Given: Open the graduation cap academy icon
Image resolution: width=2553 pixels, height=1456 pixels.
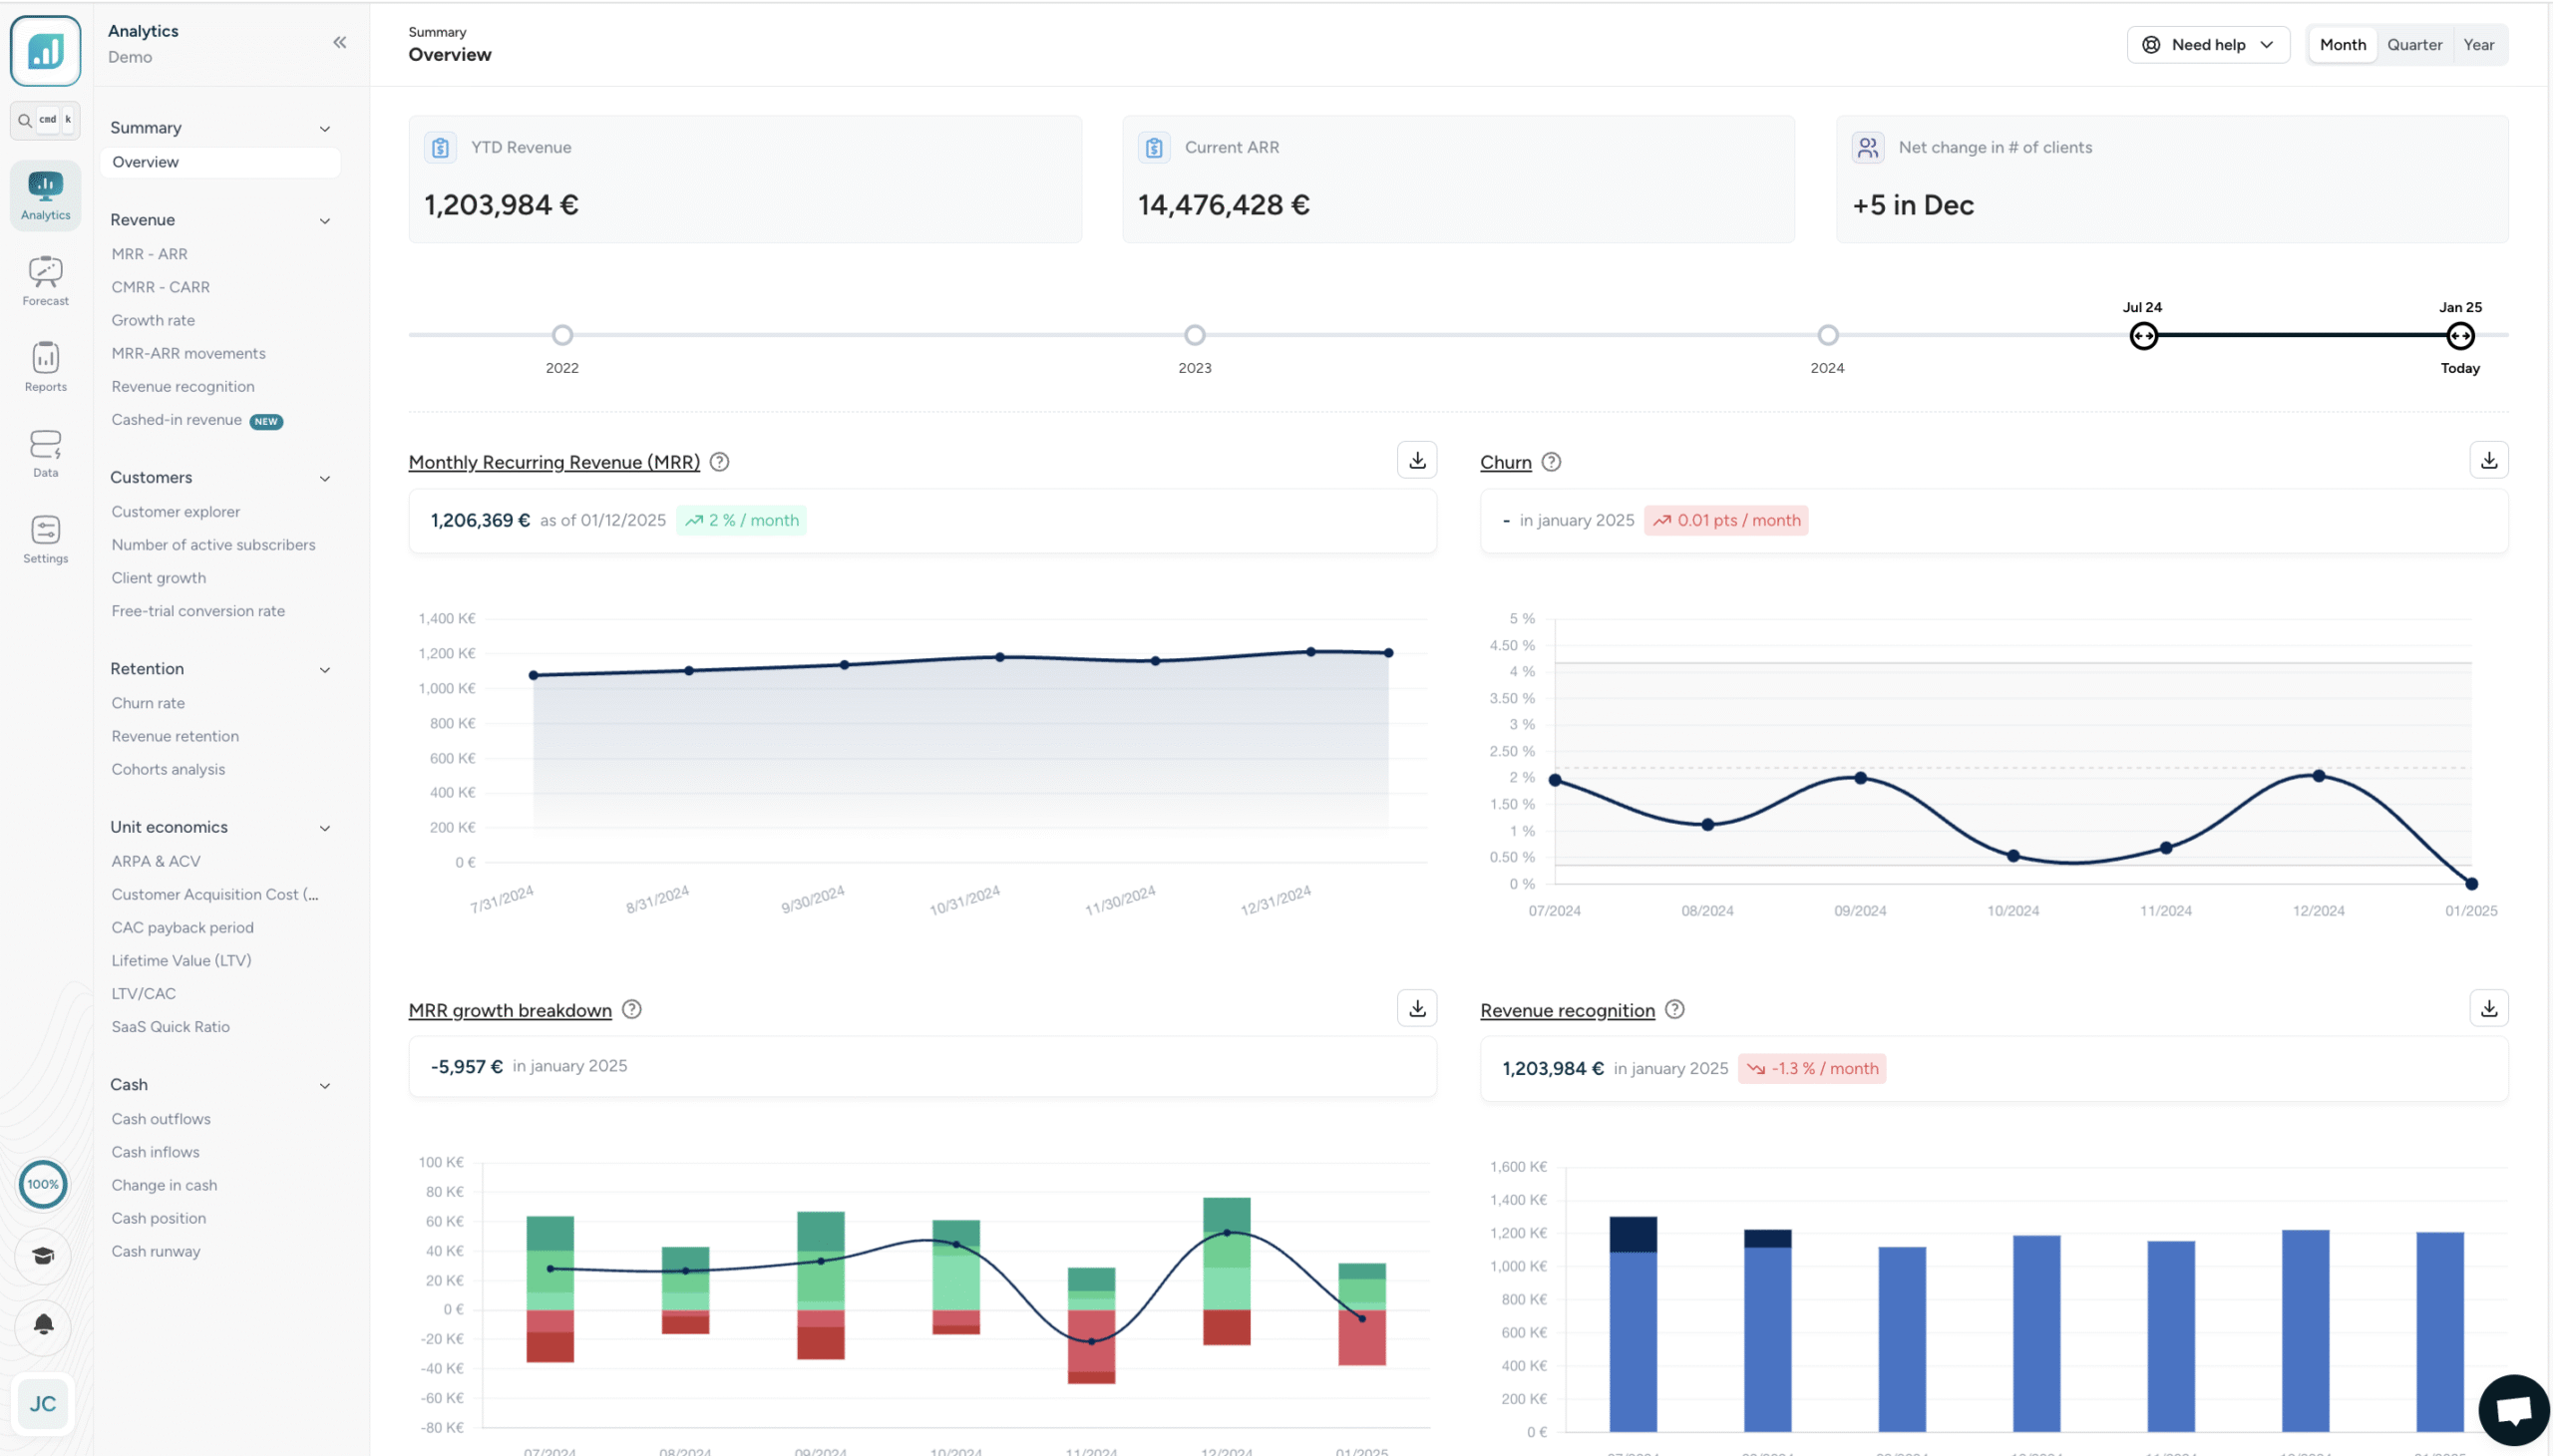Looking at the screenshot, I should click(x=43, y=1255).
